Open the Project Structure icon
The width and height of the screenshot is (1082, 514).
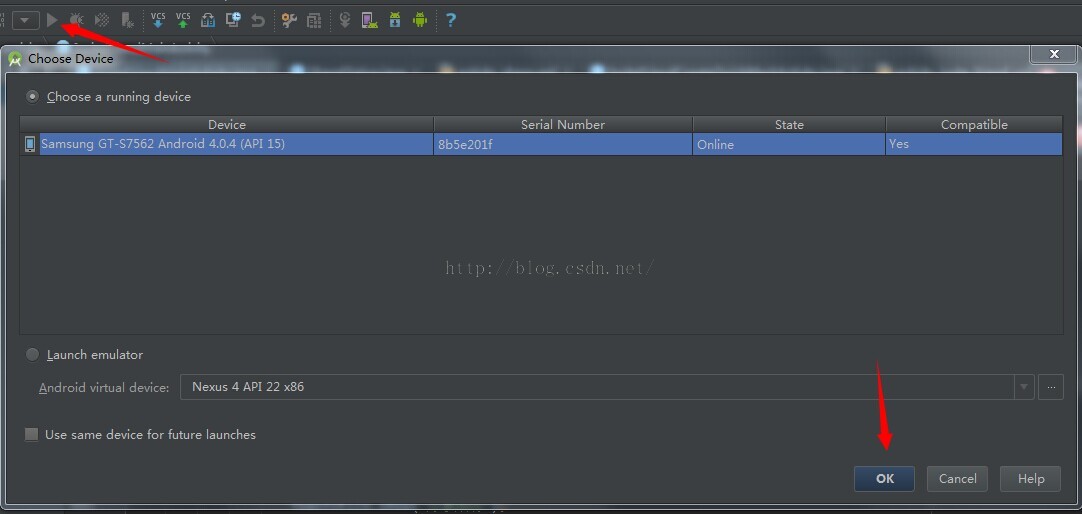click(x=314, y=20)
